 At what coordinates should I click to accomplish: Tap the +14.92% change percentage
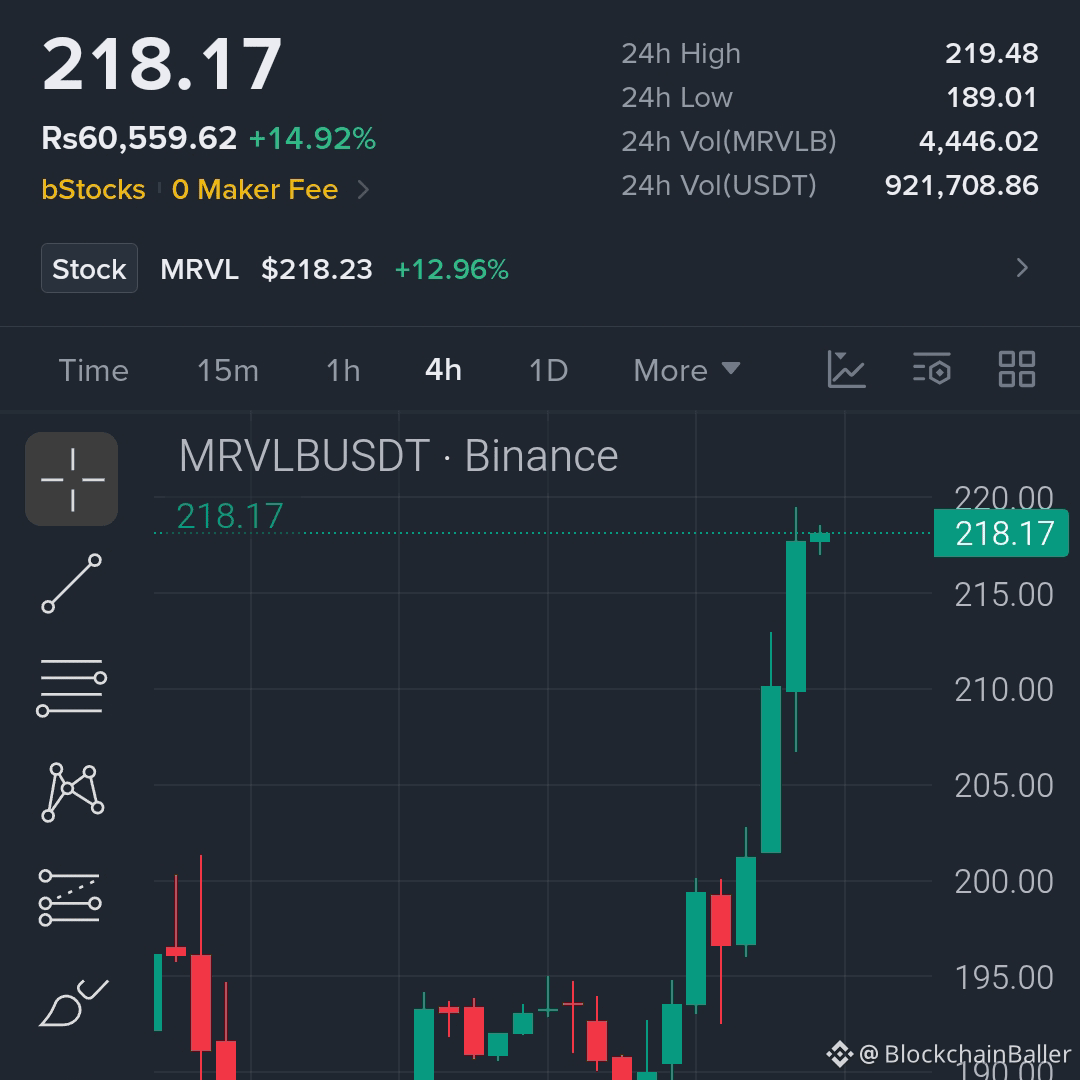(x=312, y=138)
